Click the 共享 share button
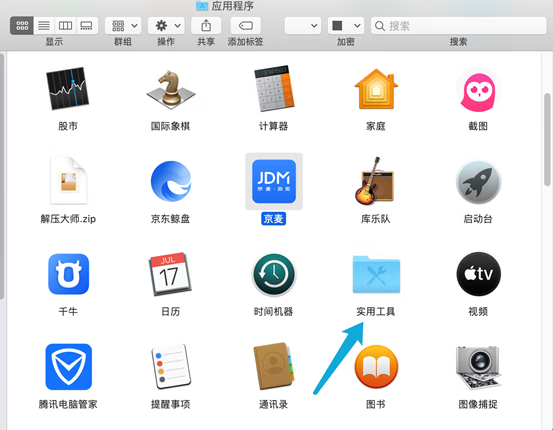The height and width of the screenshot is (430, 553). (x=206, y=25)
